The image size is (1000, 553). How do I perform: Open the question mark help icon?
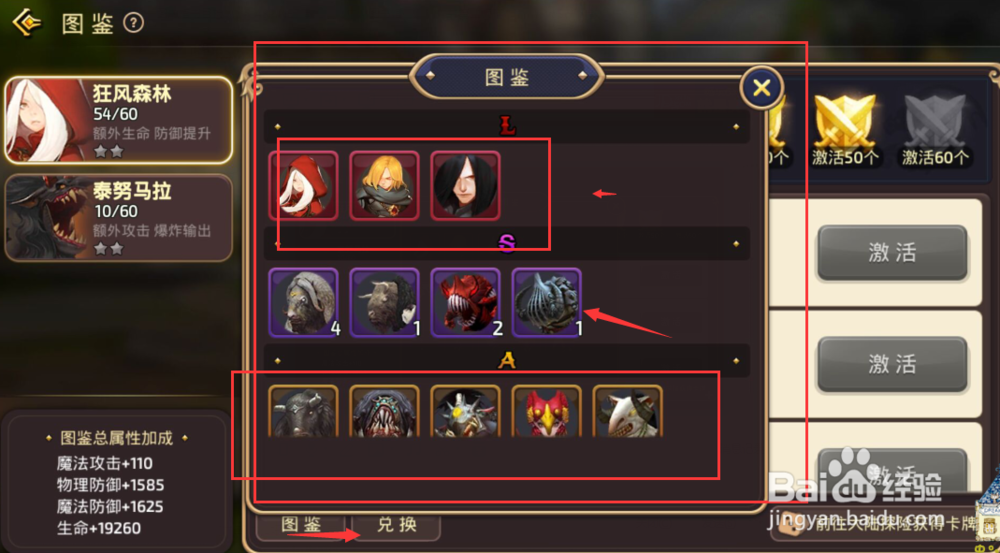pyautogui.click(x=133, y=24)
